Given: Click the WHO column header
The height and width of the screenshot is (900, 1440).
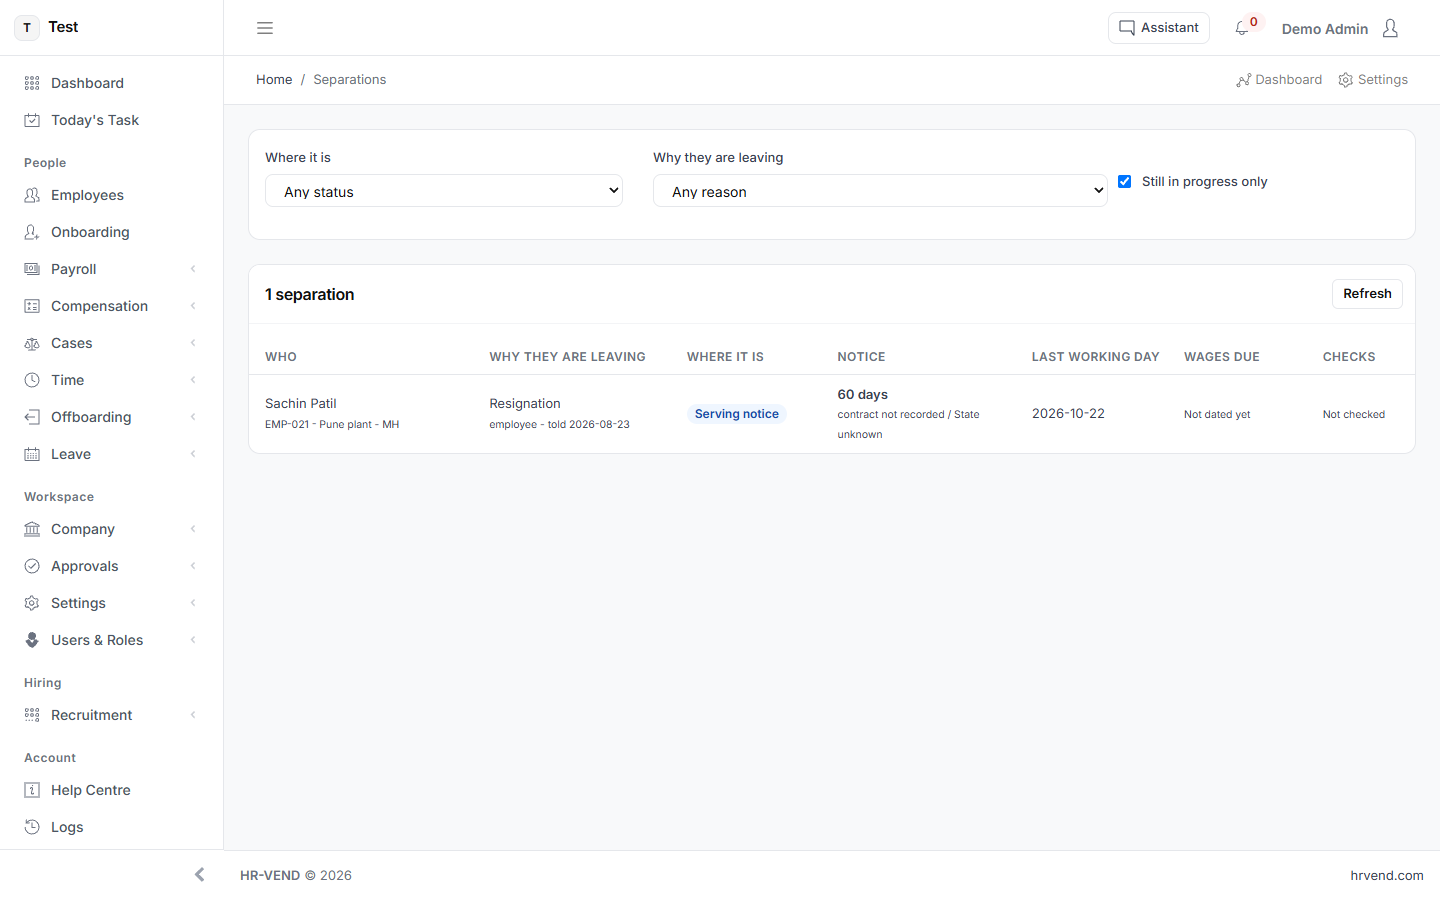Looking at the screenshot, I should pos(281,357).
